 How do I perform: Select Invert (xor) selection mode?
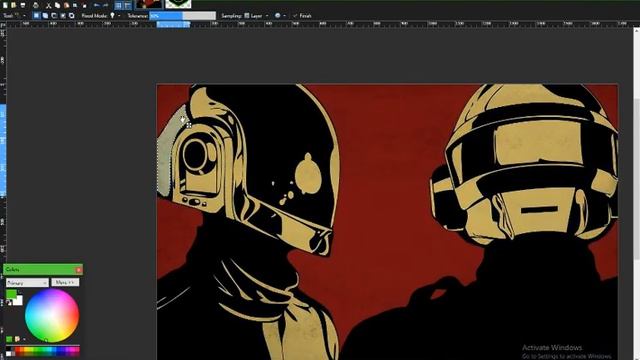point(72,16)
